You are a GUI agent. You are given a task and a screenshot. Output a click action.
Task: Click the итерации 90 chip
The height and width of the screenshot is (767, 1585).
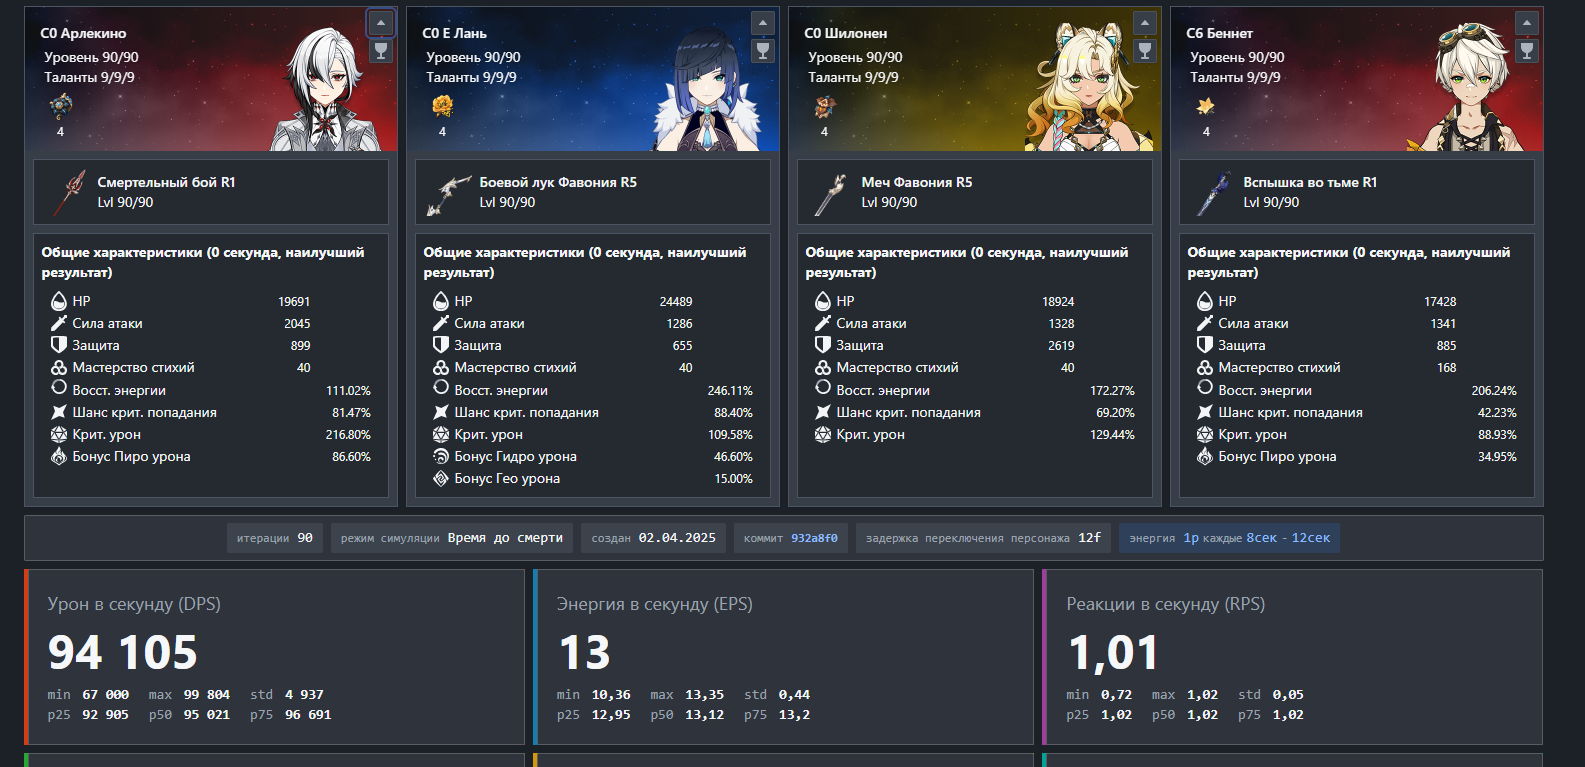[275, 538]
